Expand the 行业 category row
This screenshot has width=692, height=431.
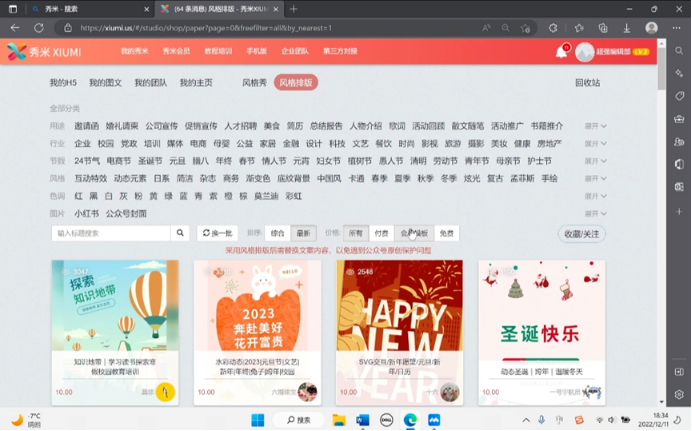tap(596, 143)
